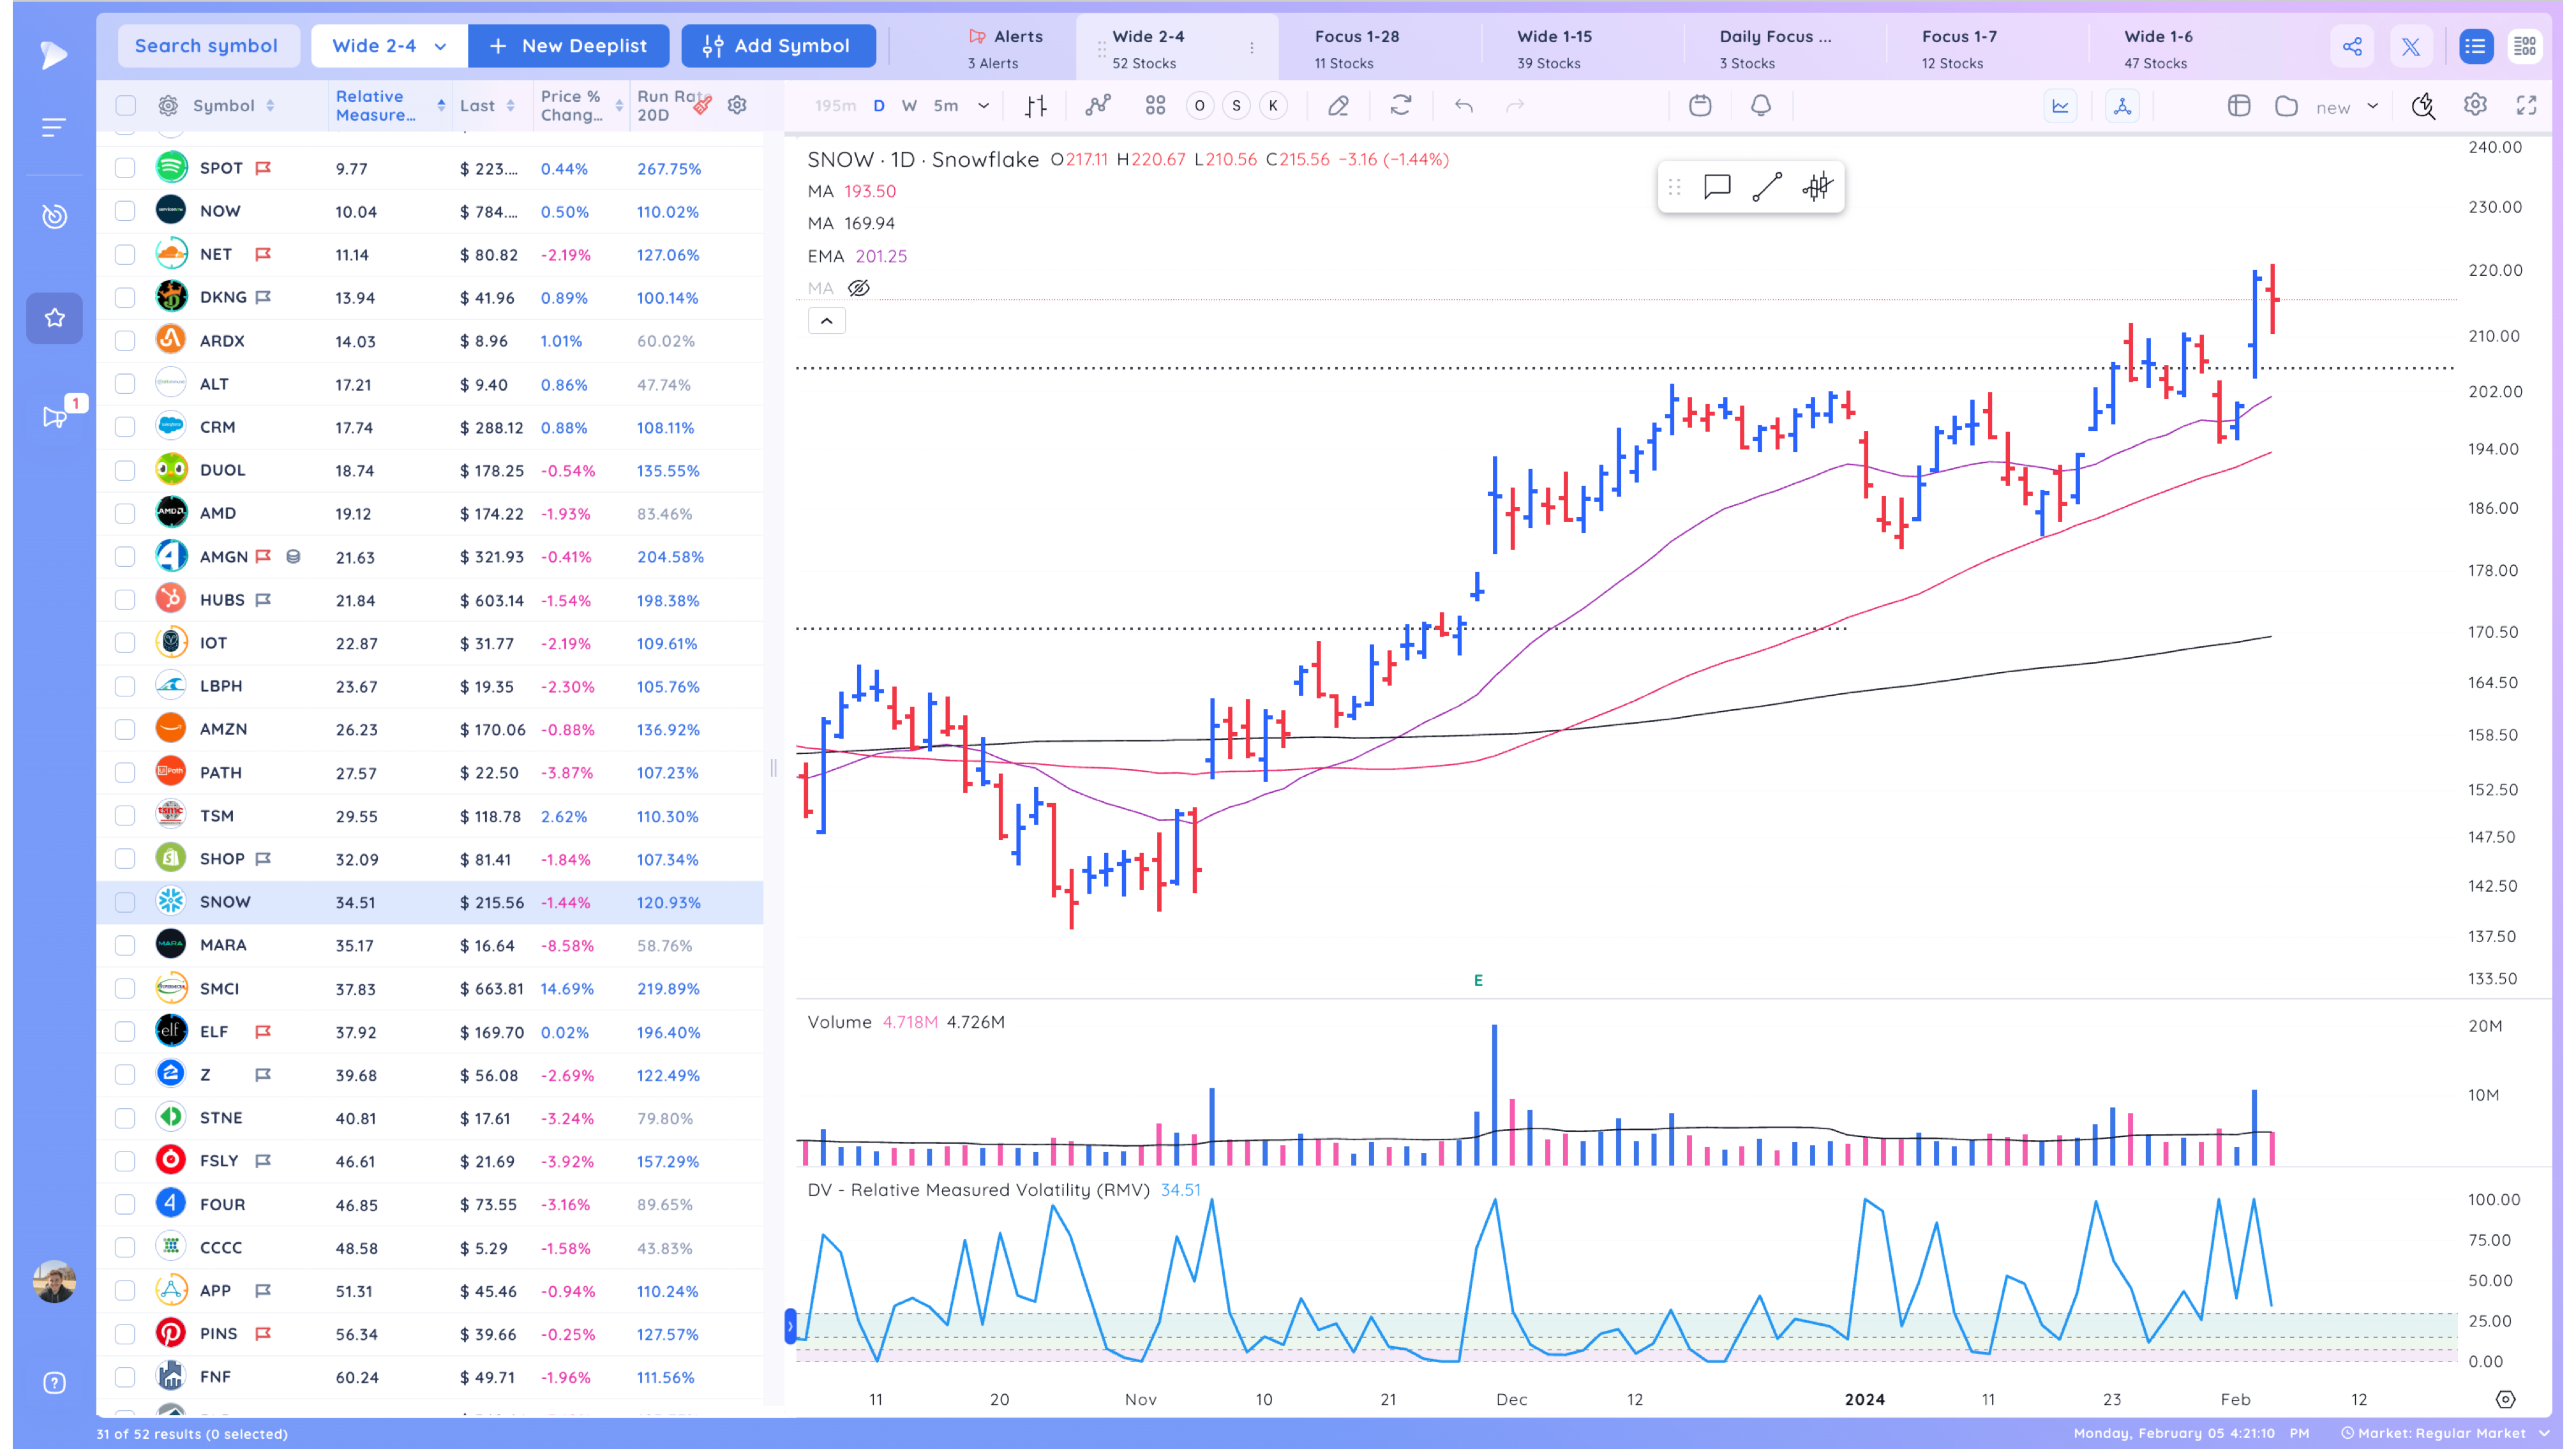Undo last chart action
Screen dimensions: 2576x1449
[x=1464, y=106]
